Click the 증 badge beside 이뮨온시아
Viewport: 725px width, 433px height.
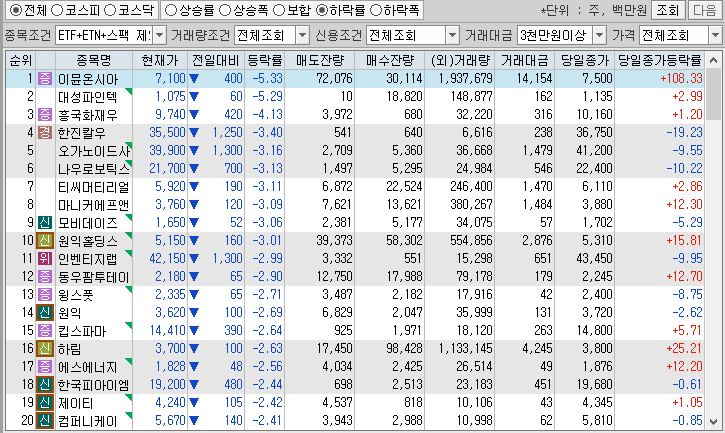tap(45, 78)
